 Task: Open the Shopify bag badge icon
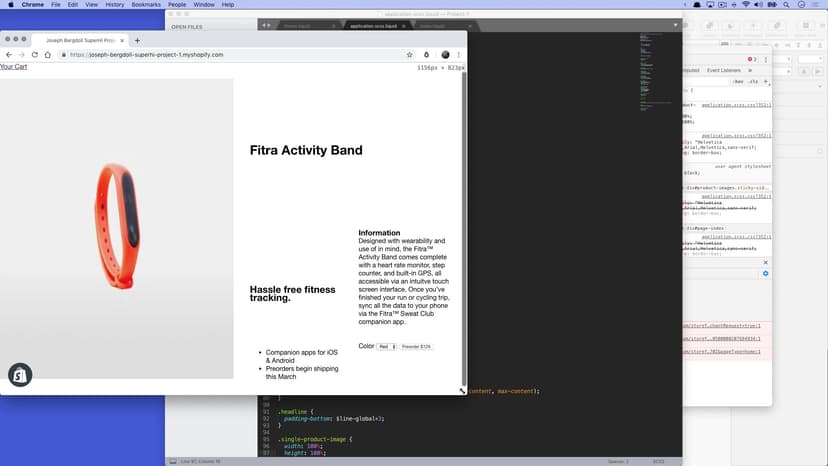(20, 375)
